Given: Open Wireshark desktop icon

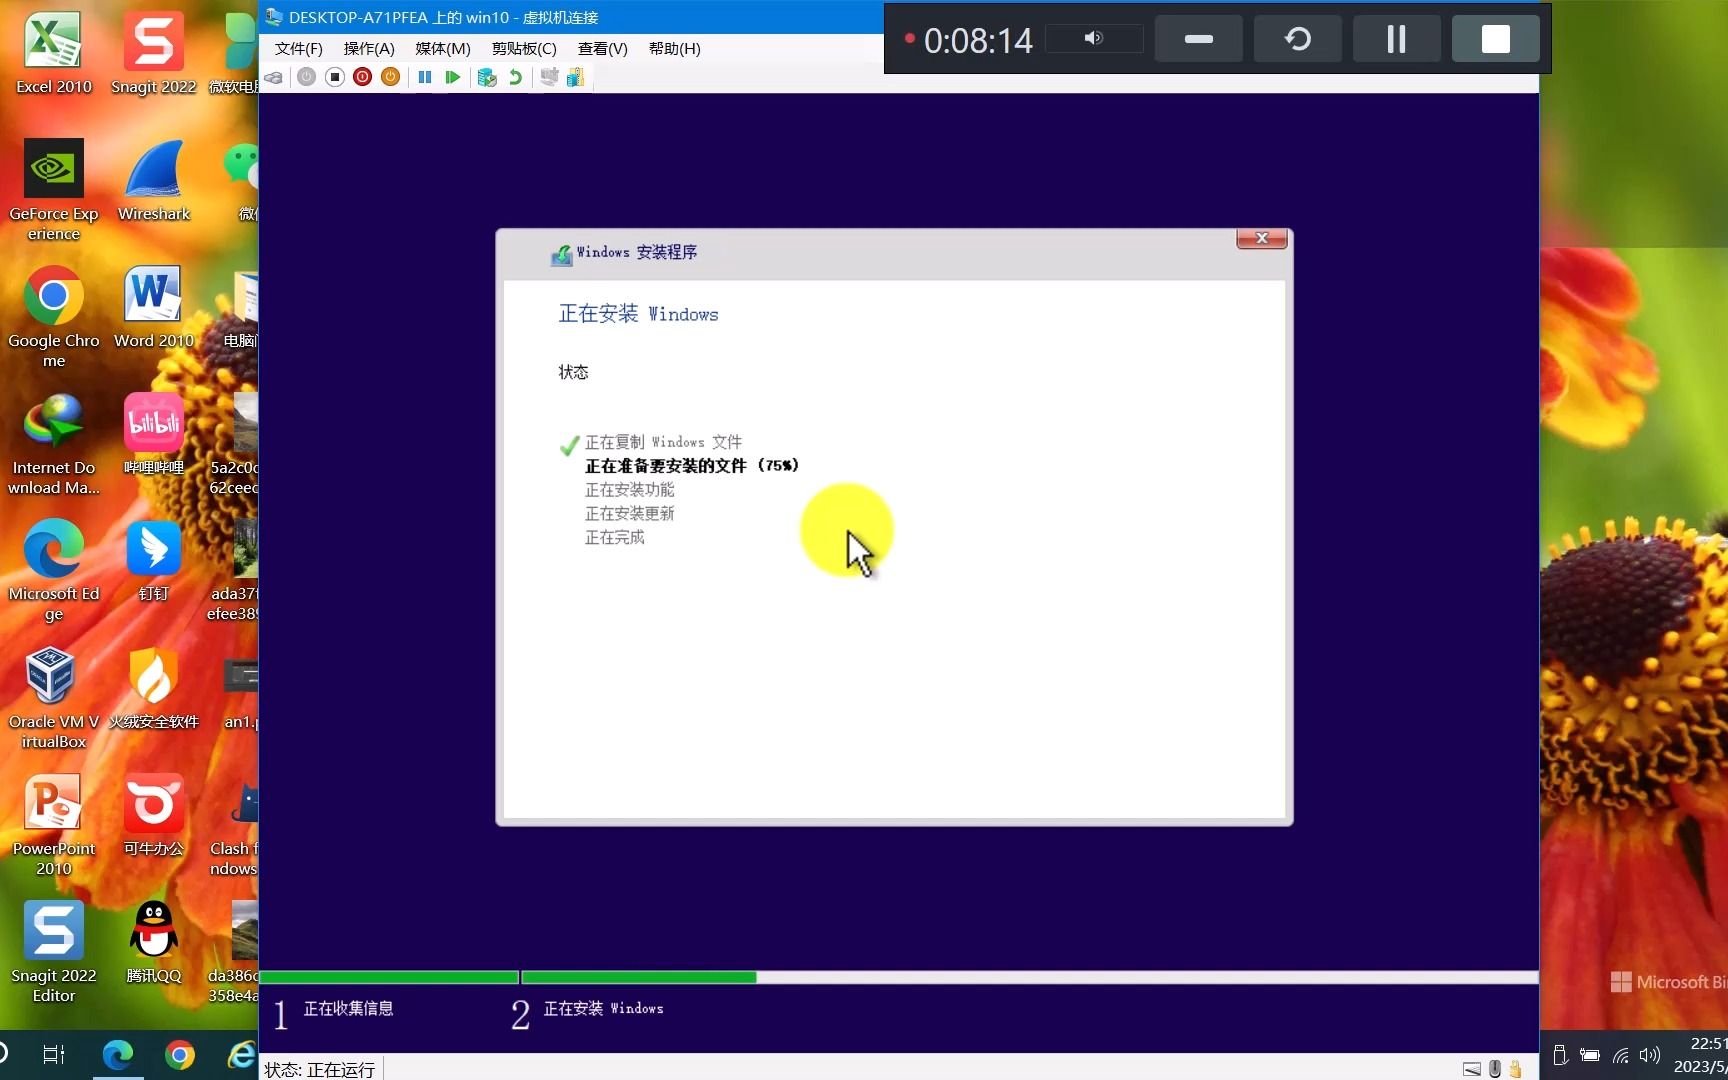Looking at the screenshot, I should 153,181.
